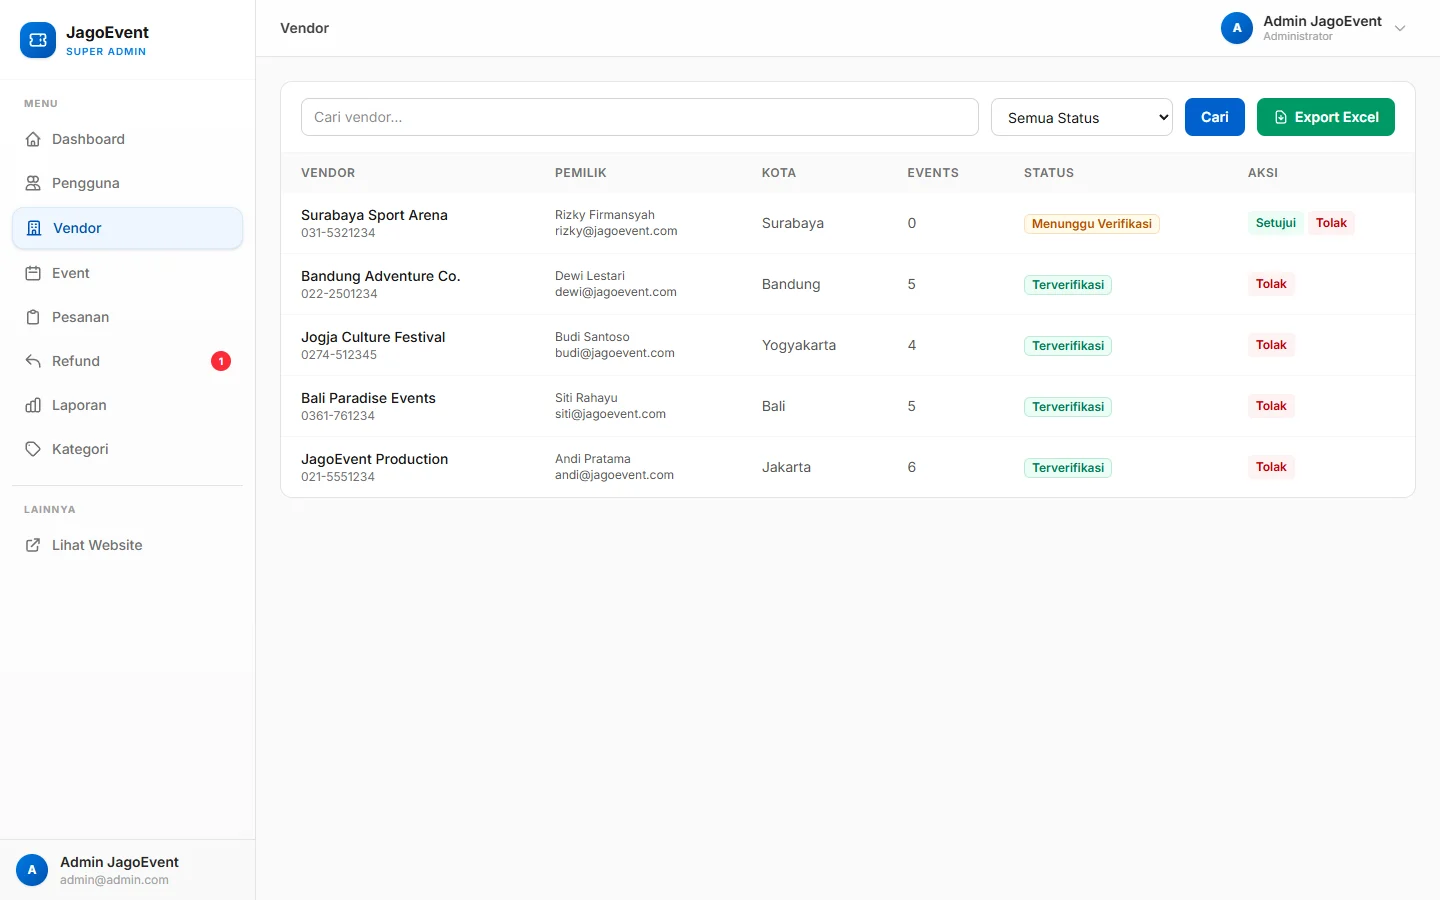Image resolution: width=1440 pixels, height=900 pixels.
Task: Click the Bali Paradise Events vendor name
Action: click(x=368, y=398)
